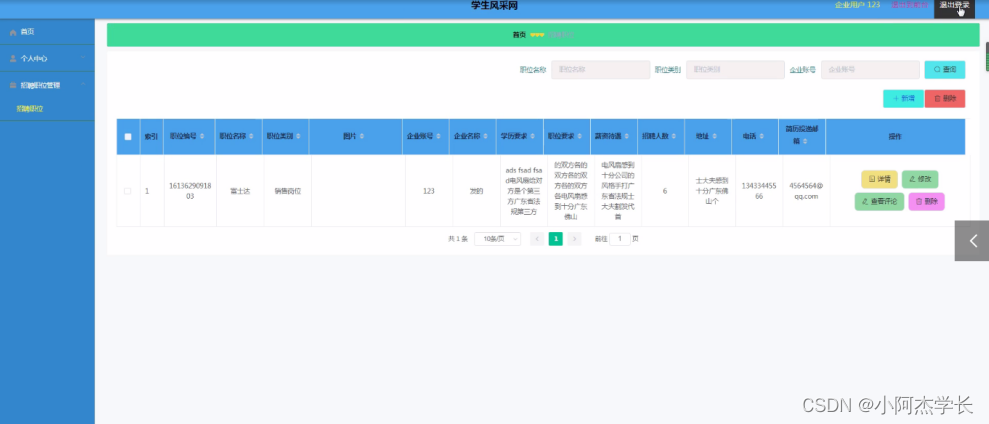Click the home icon beside 首页

click(13, 32)
